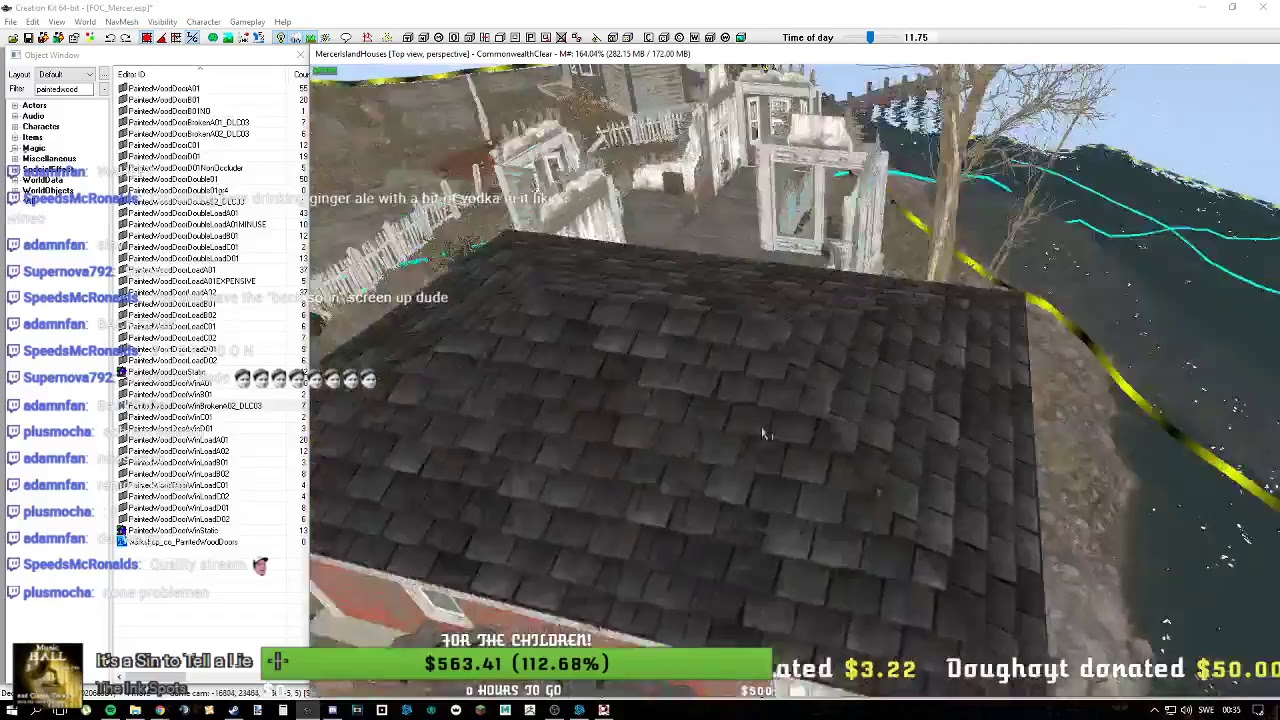Screen dimensions: 1280x720
Task: Open the Gameplay menu
Action: click(247, 22)
